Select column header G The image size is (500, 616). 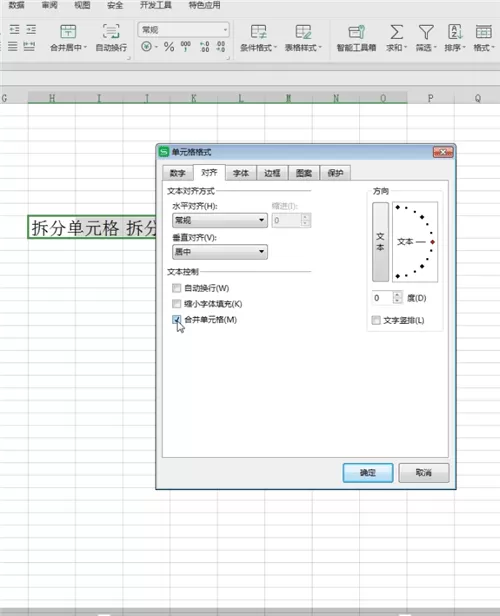click(x=14, y=98)
